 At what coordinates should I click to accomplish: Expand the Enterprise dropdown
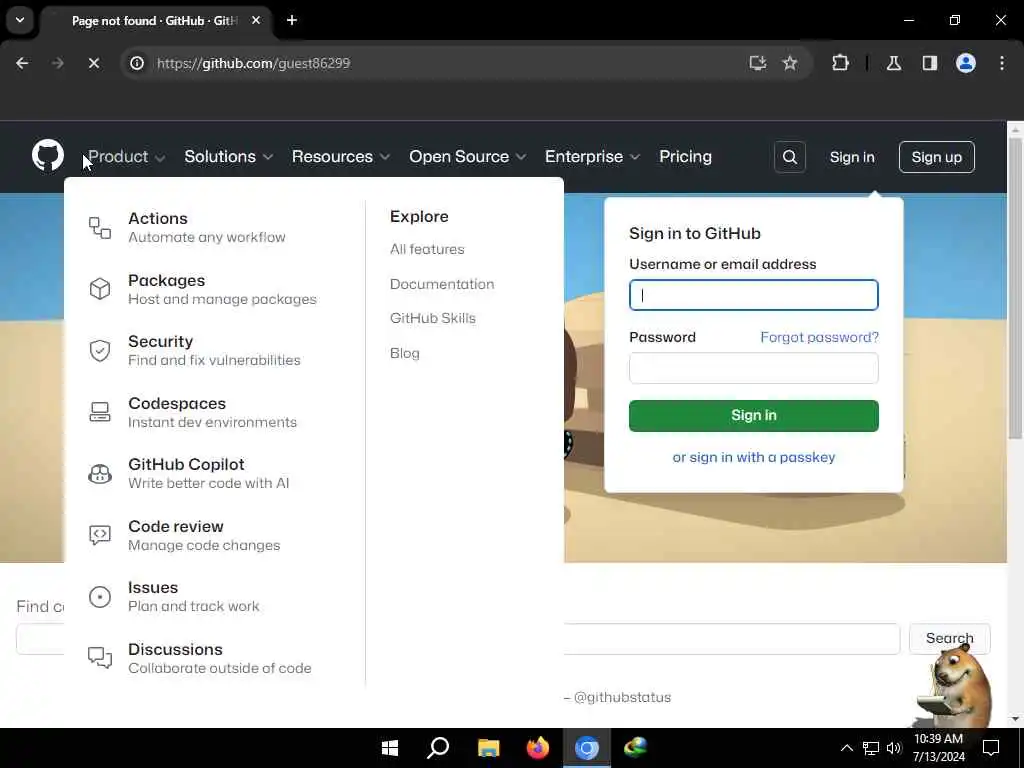pos(592,157)
